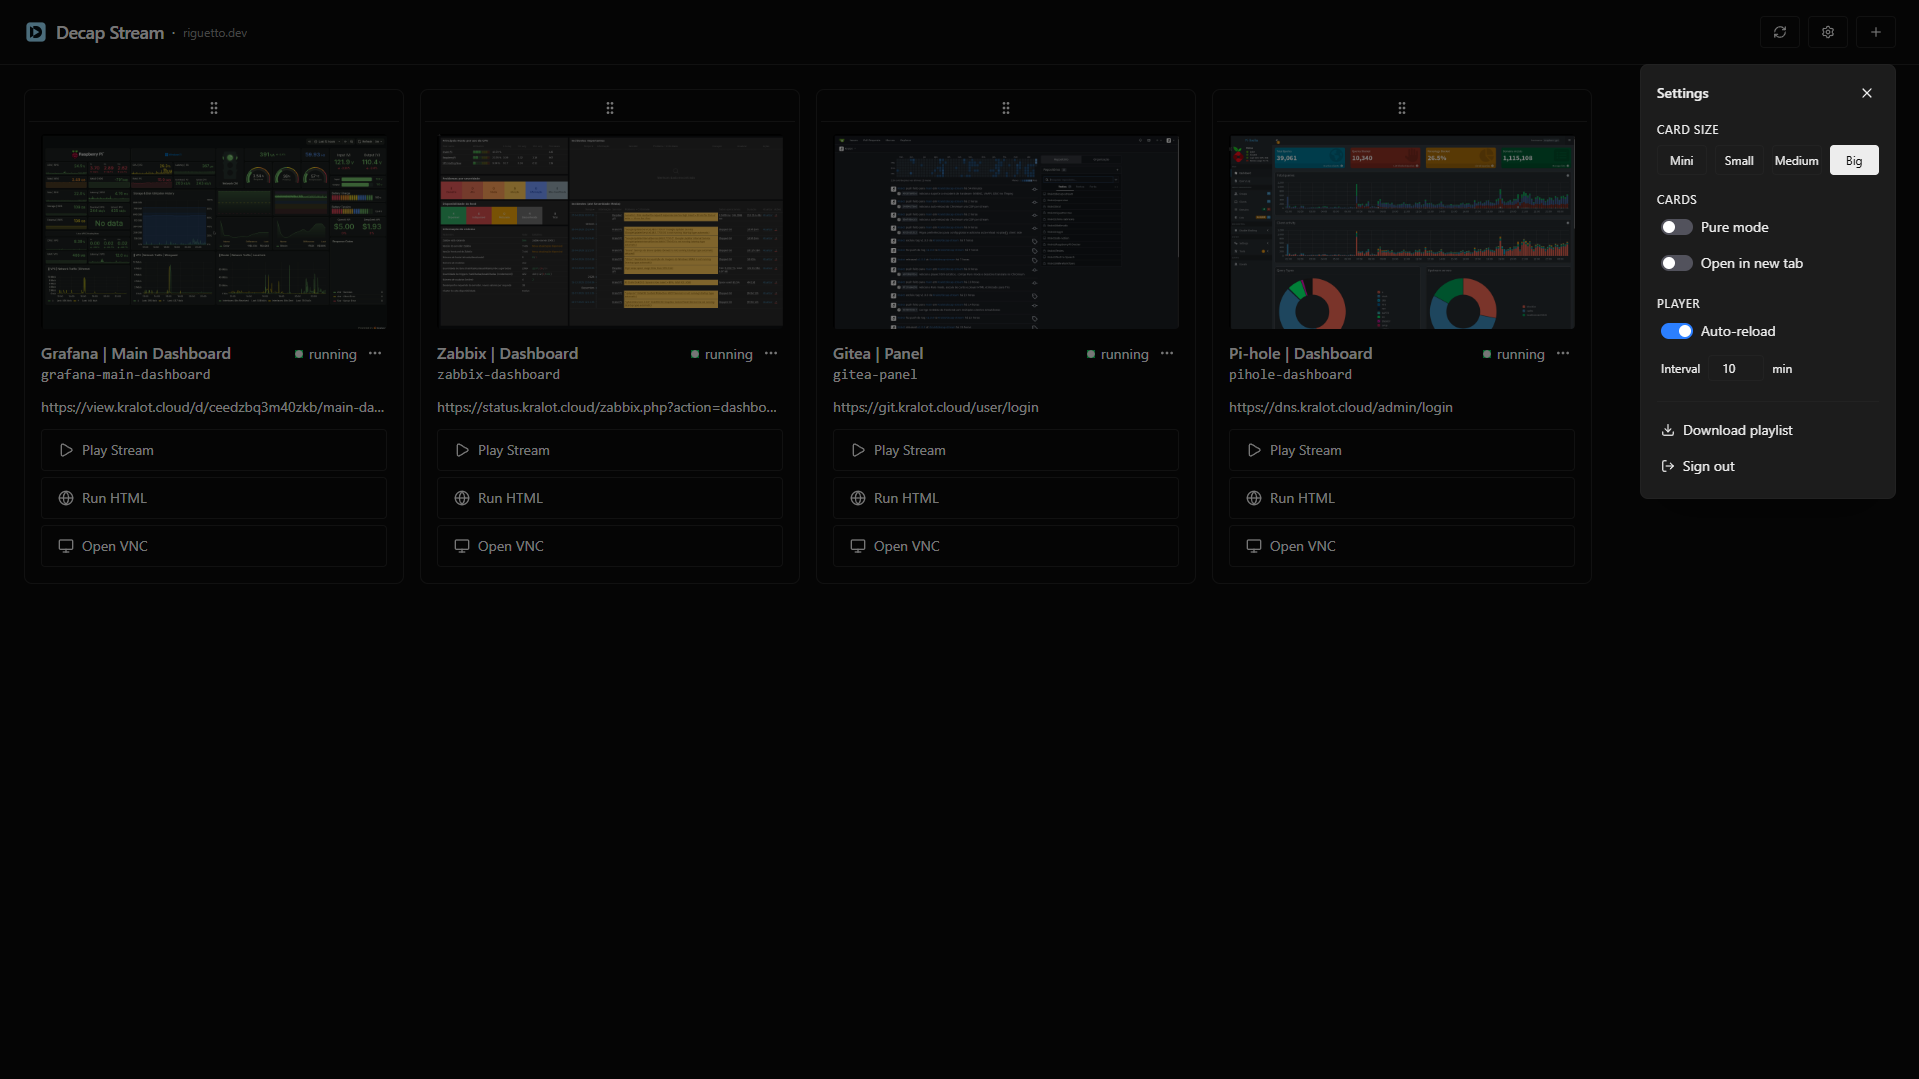This screenshot has width=1919, height=1079.
Task: Click the sign out icon in Settings
Action: [1667, 466]
